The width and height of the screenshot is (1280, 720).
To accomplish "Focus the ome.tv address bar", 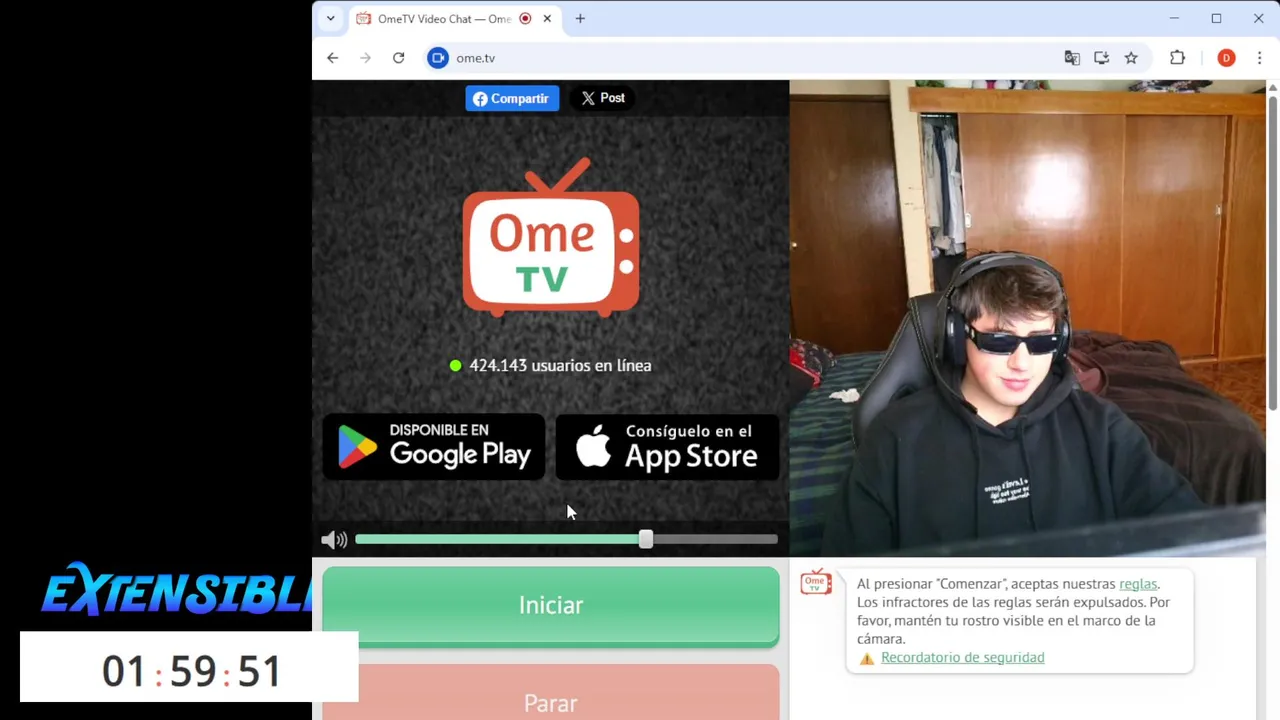I will pos(740,58).
